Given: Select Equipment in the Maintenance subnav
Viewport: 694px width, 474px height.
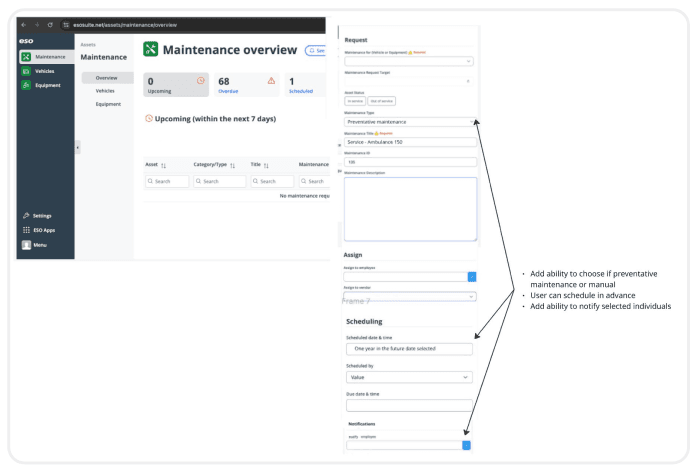Looking at the screenshot, I should pos(108,104).
